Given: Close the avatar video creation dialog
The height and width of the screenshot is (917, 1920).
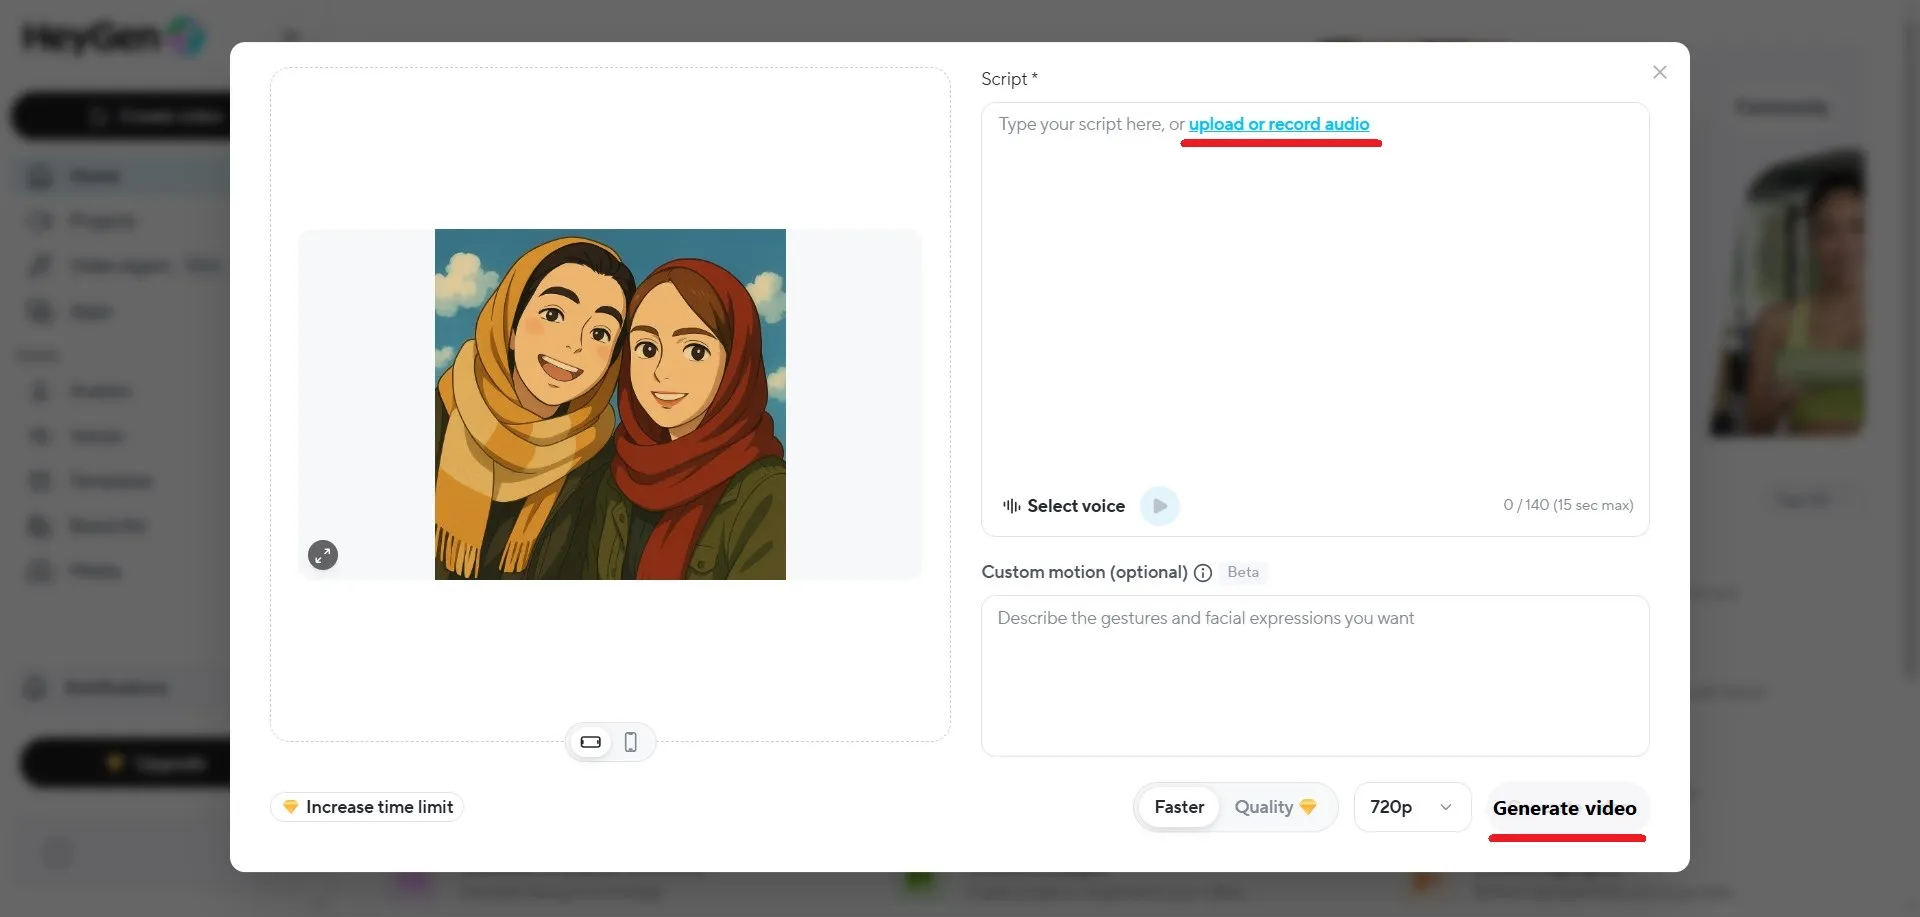Looking at the screenshot, I should 1660,72.
